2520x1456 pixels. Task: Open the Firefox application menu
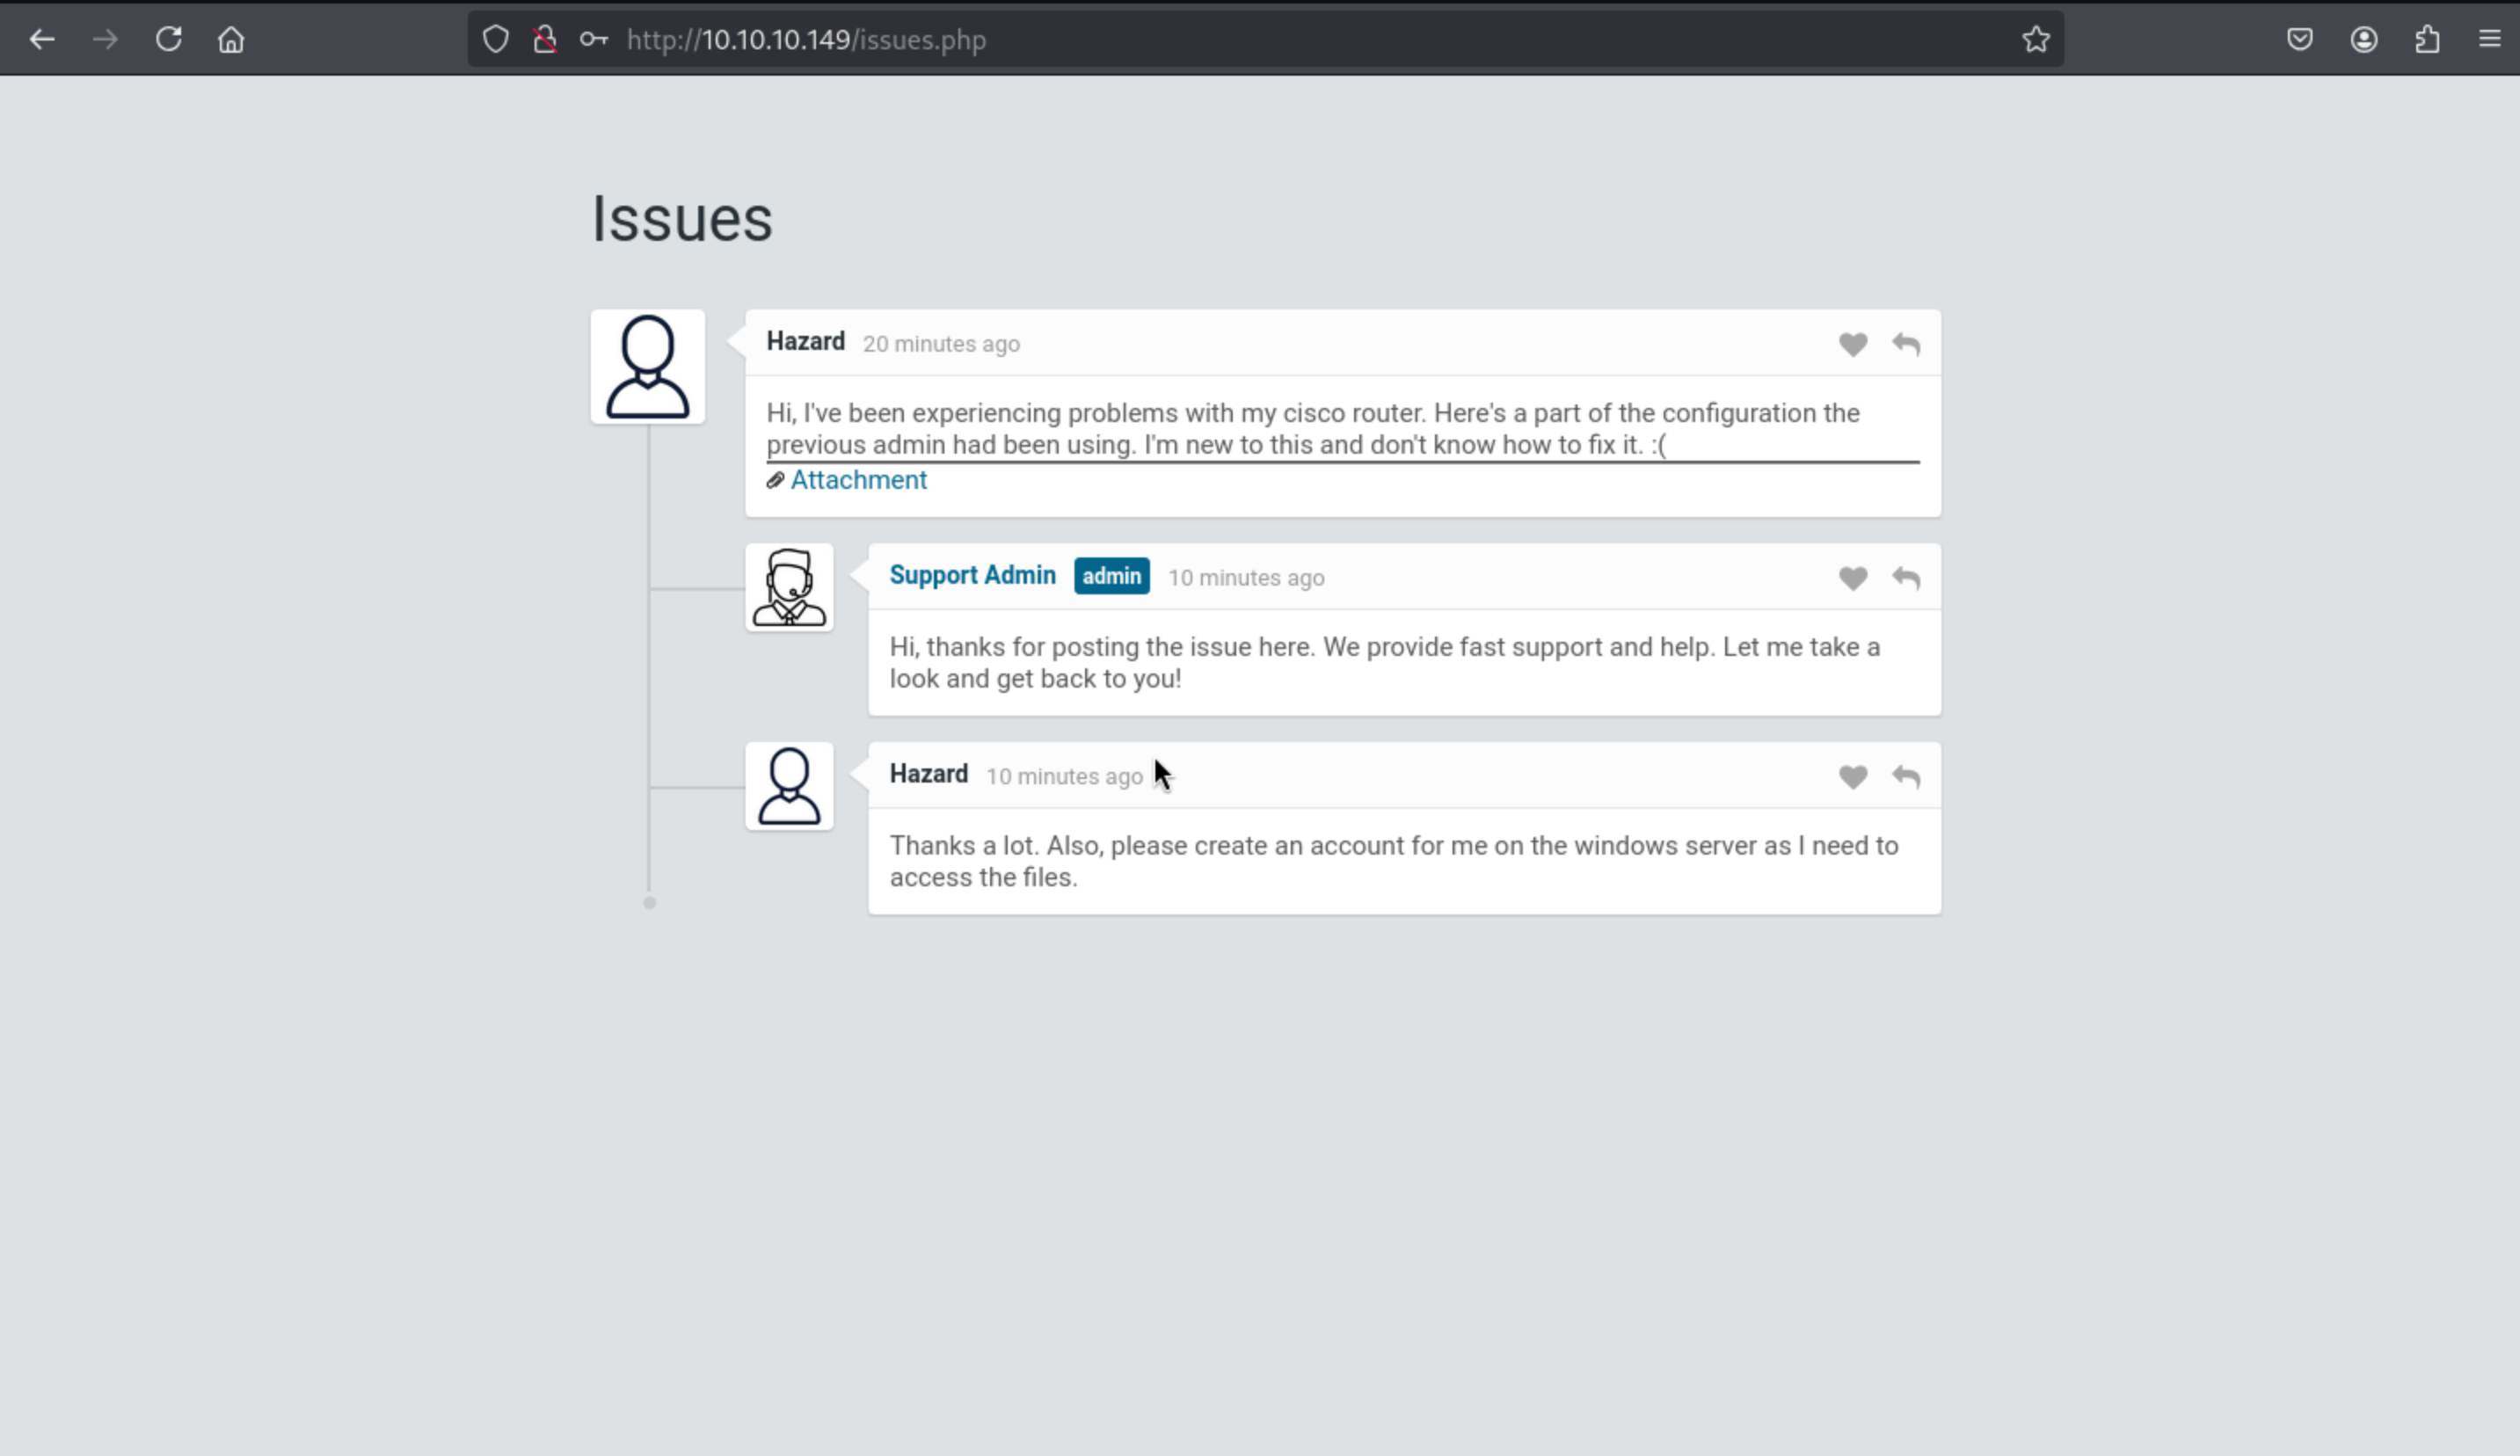click(2489, 40)
